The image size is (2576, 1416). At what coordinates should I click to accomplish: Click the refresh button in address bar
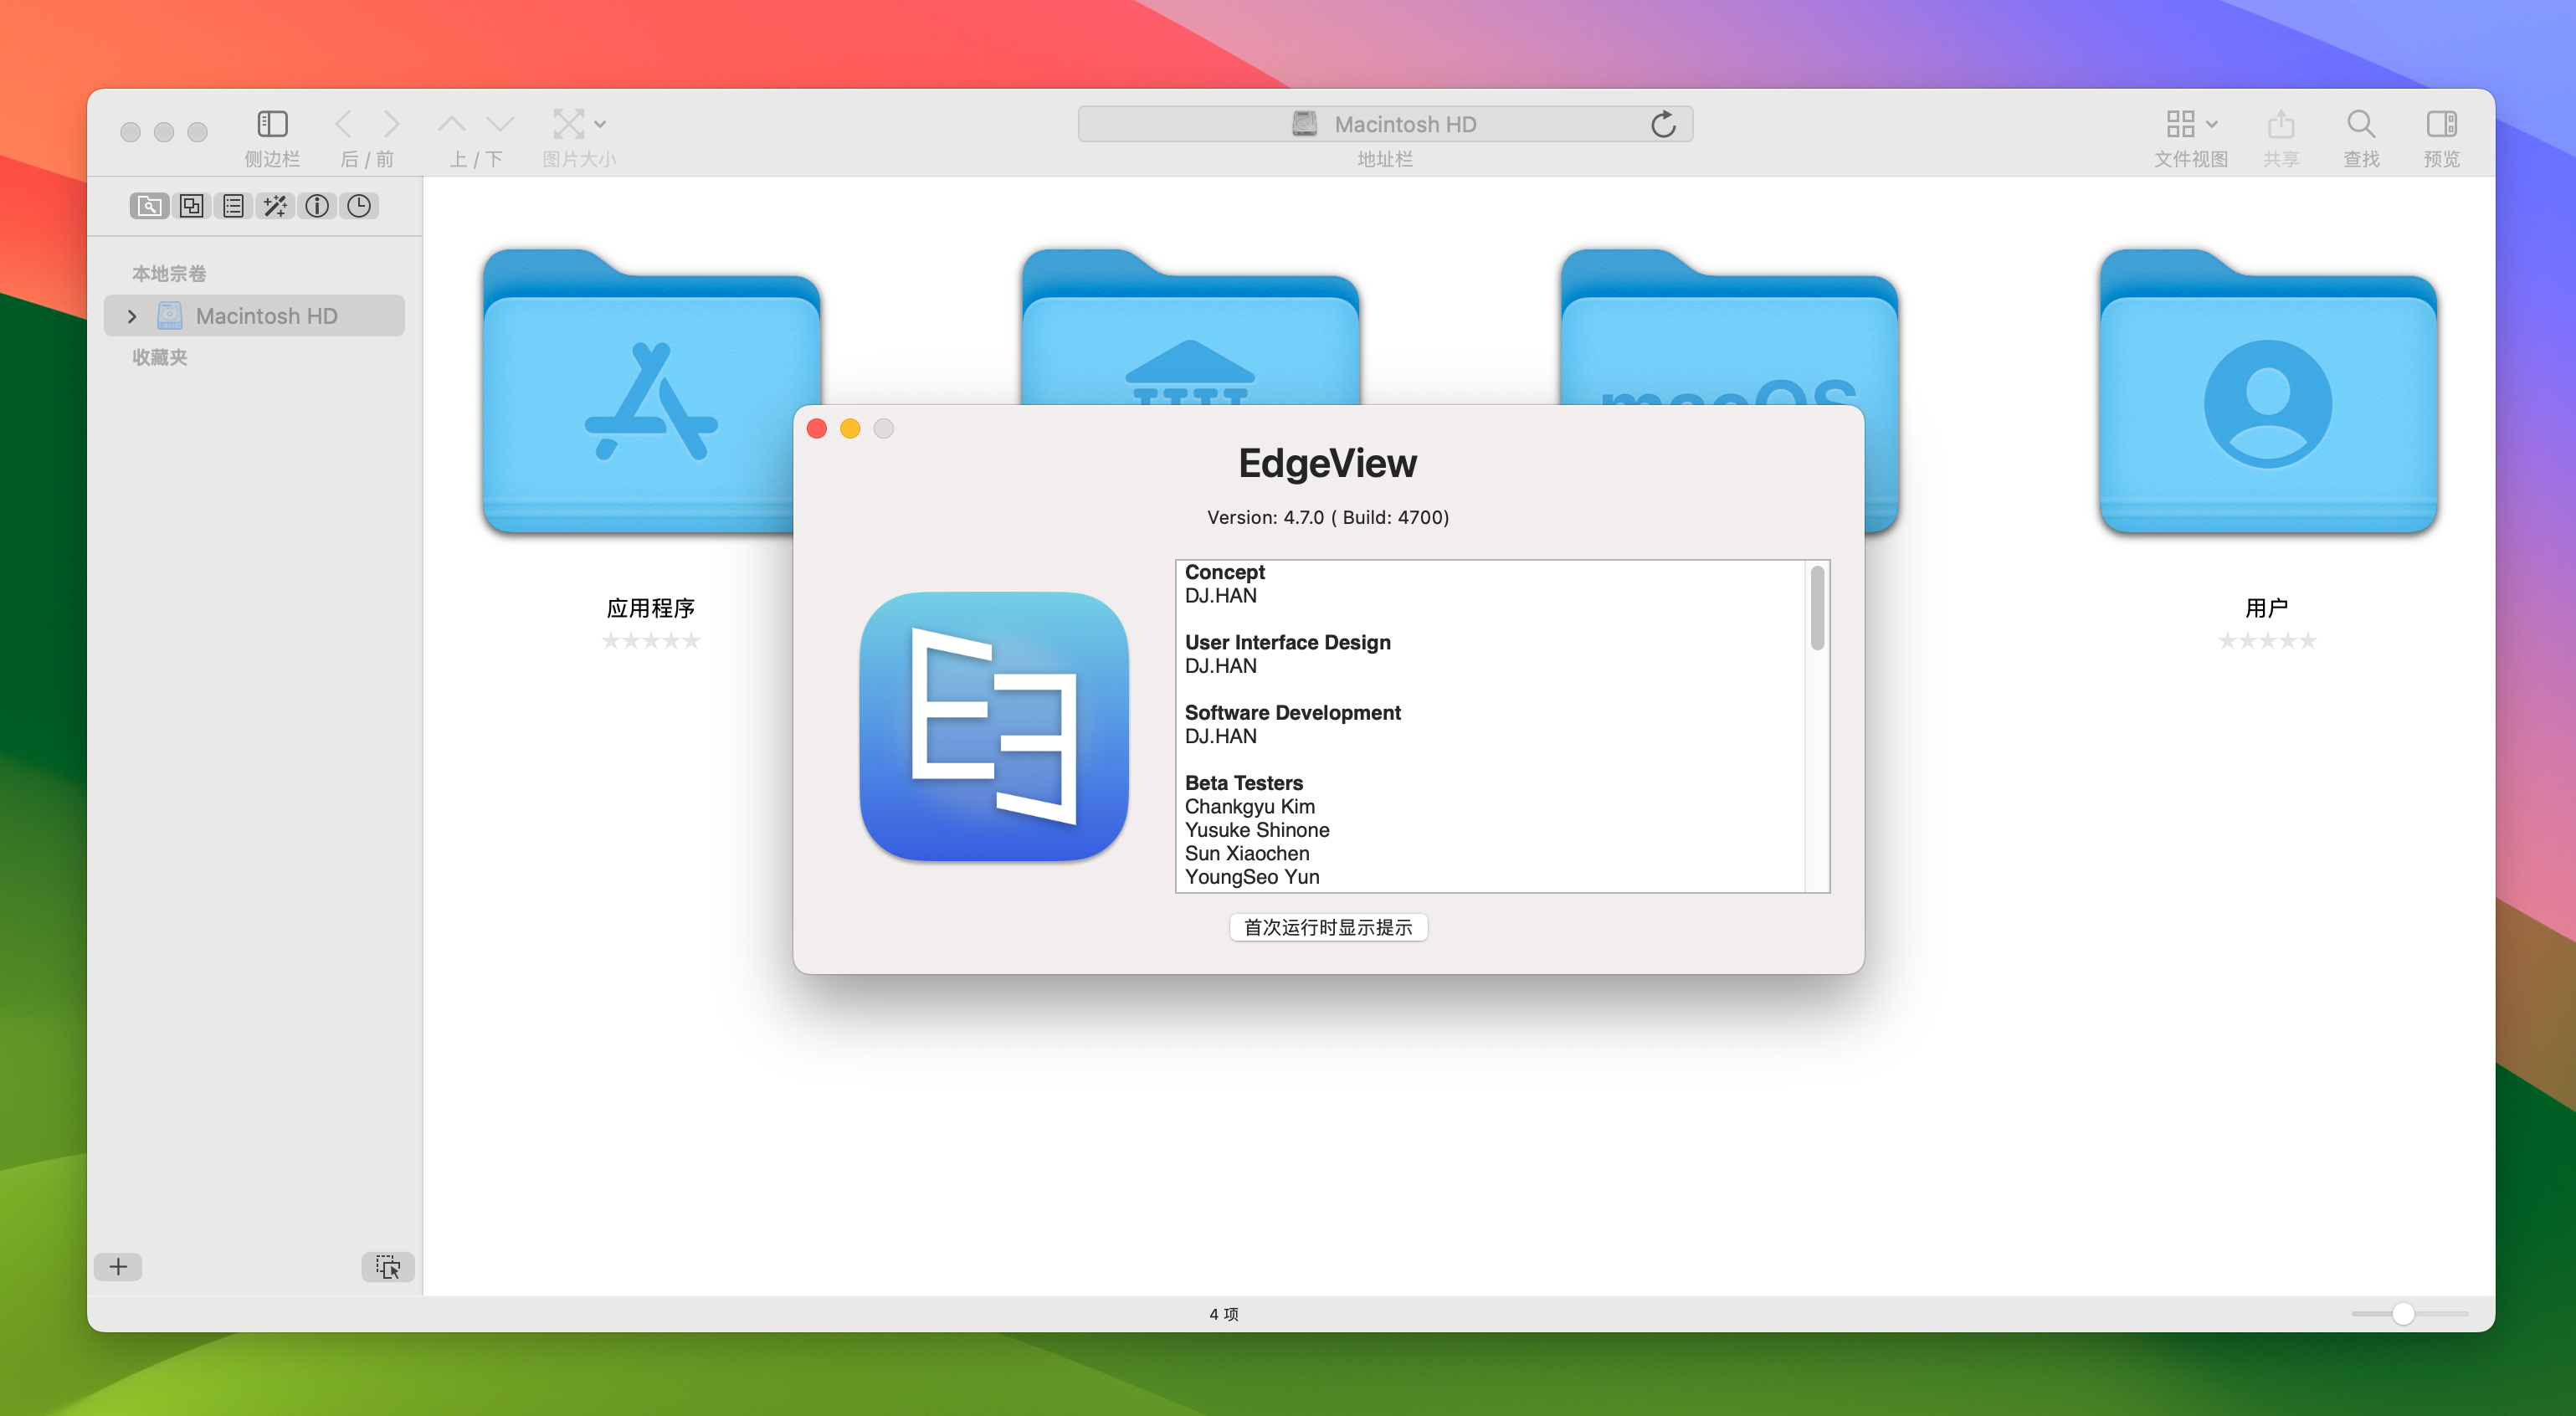(1663, 123)
